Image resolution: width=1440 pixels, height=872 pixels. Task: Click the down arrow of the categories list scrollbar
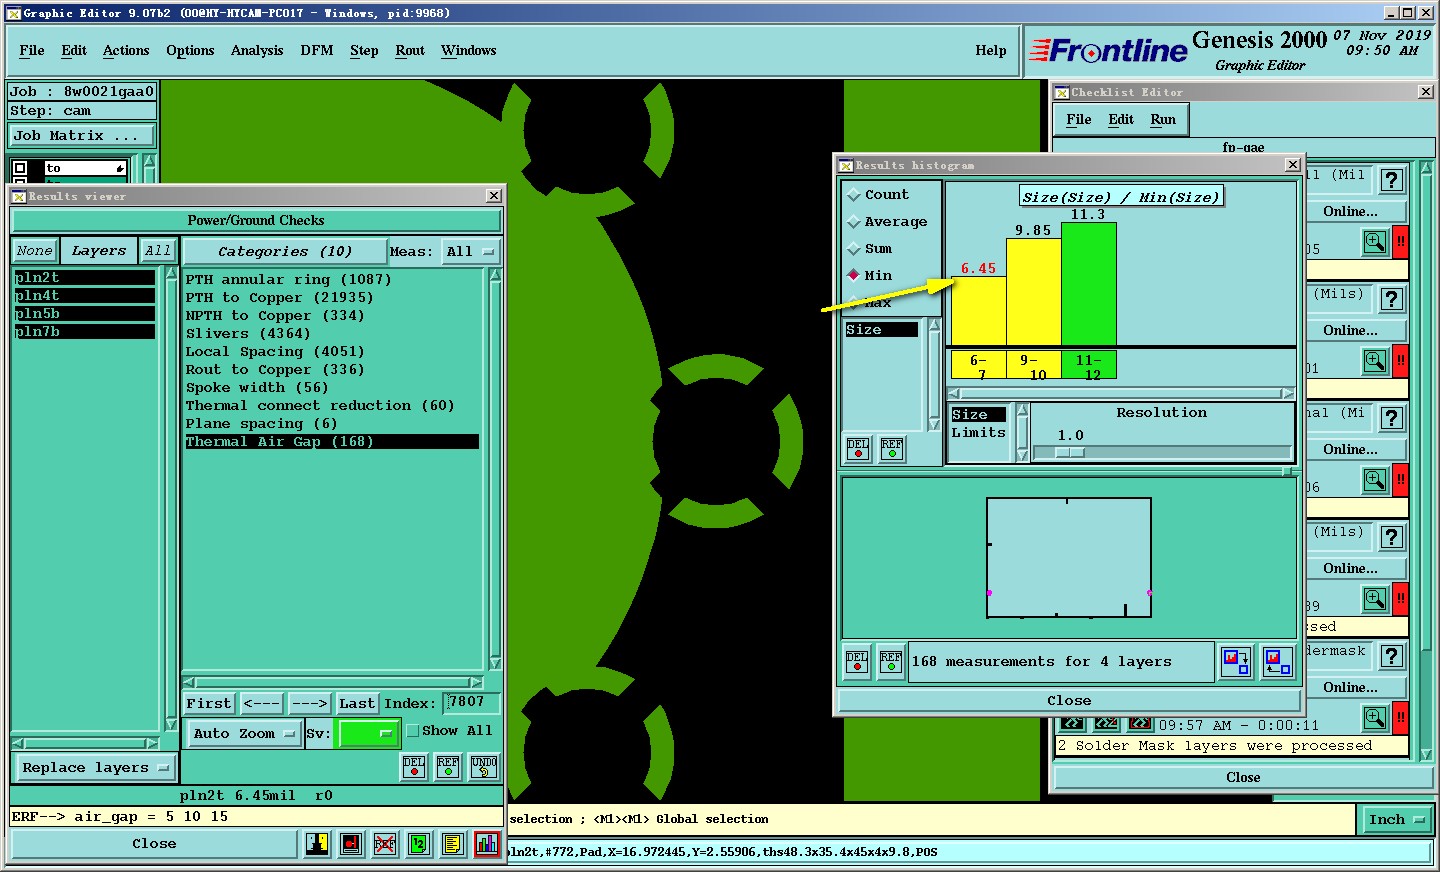click(495, 663)
